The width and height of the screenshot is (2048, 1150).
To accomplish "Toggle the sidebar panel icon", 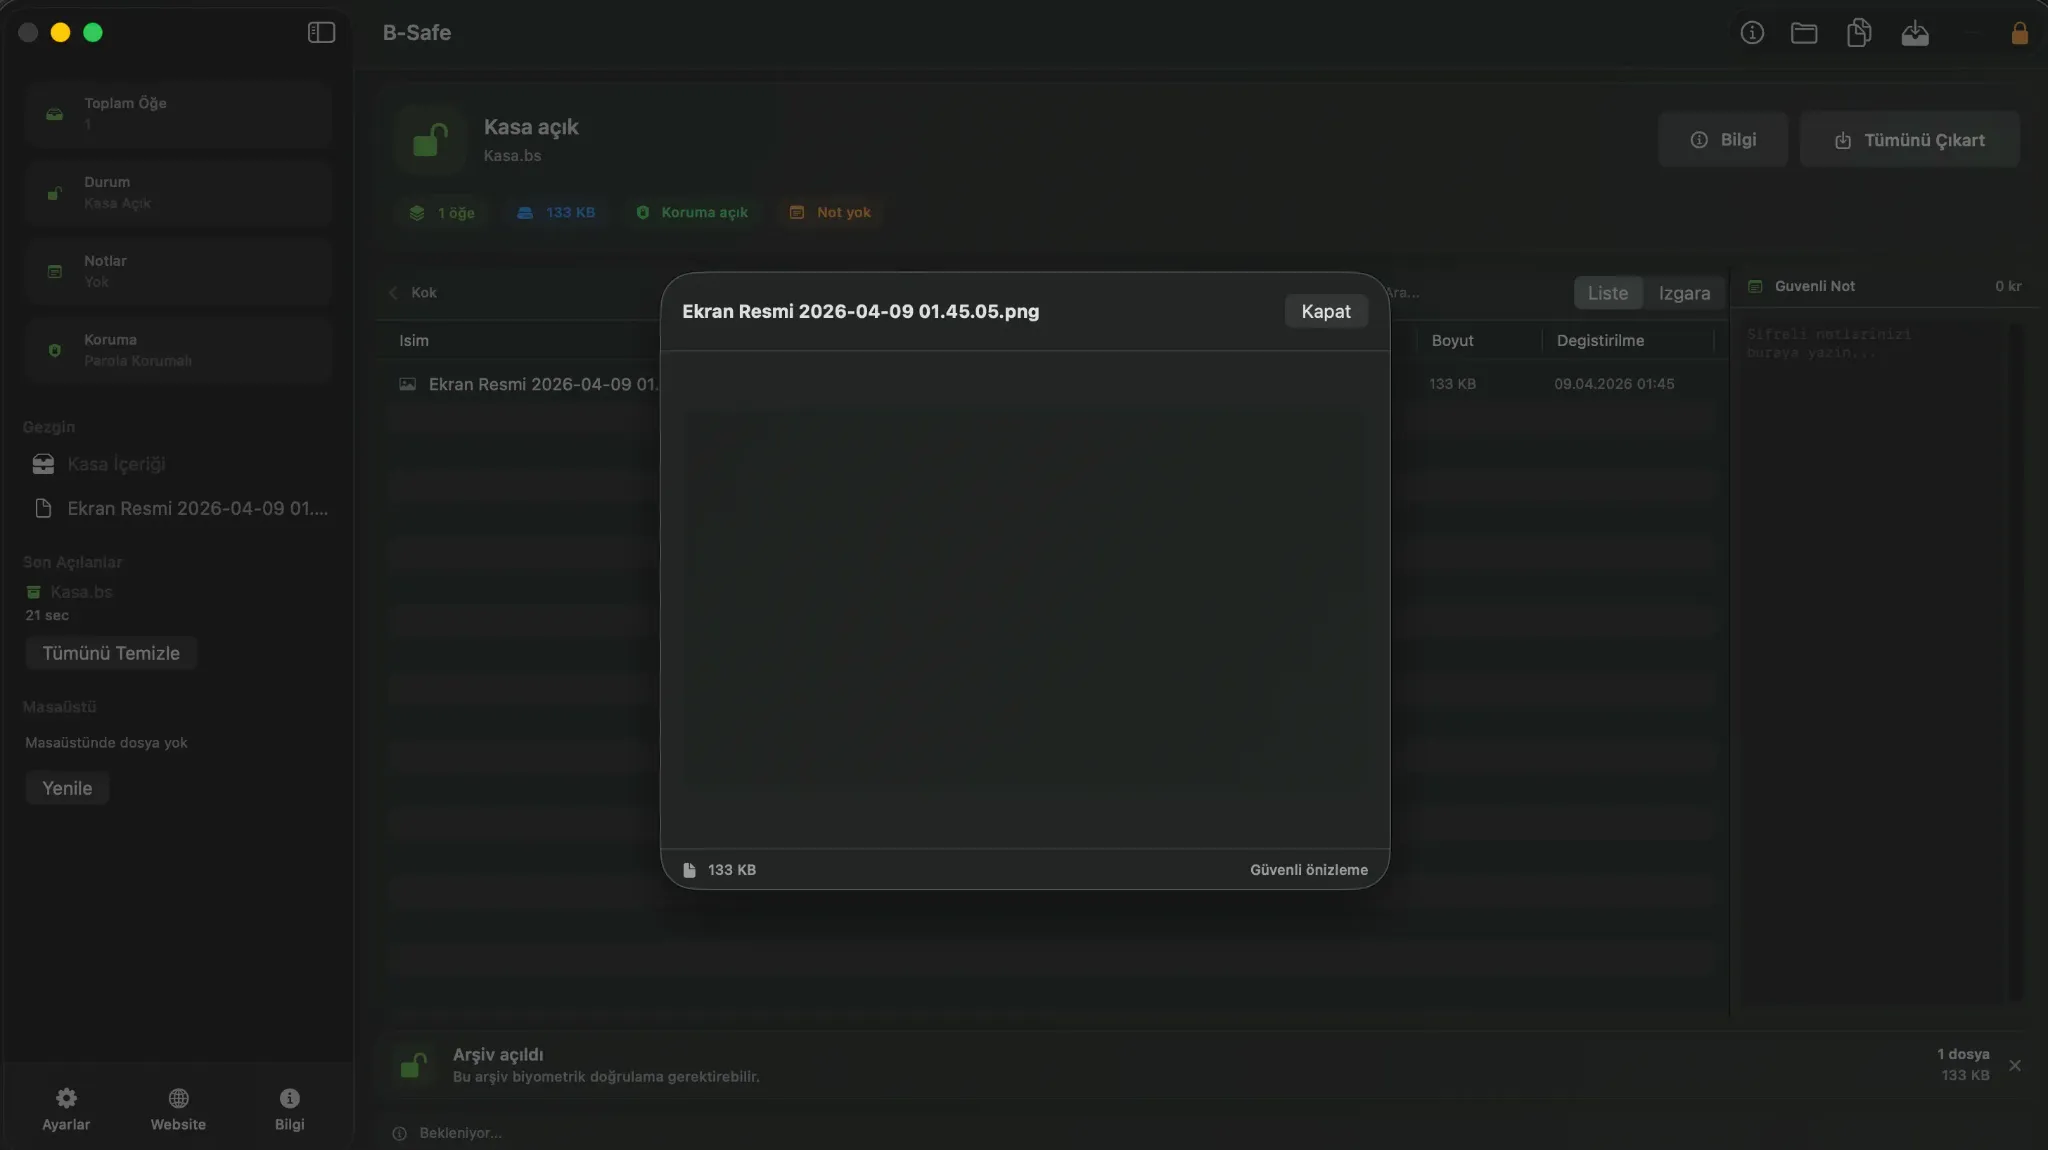I will 321,33.
